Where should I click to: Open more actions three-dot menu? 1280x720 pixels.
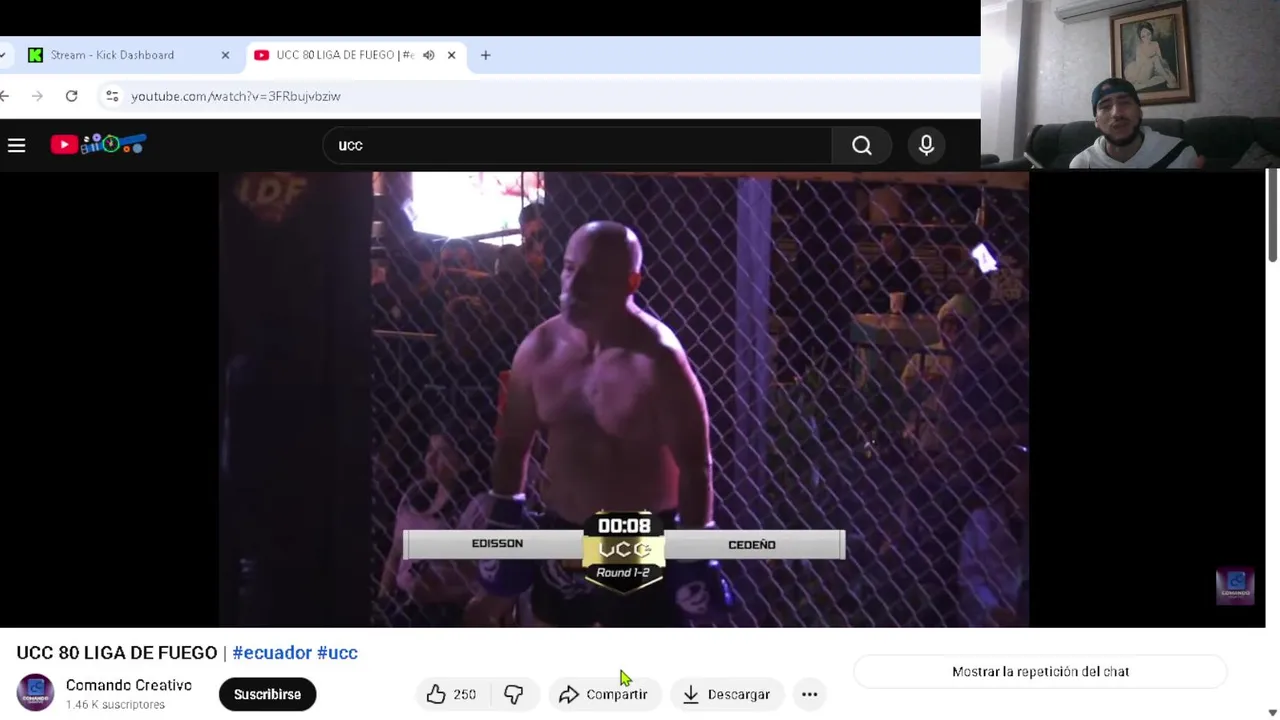click(x=810, y=694)
